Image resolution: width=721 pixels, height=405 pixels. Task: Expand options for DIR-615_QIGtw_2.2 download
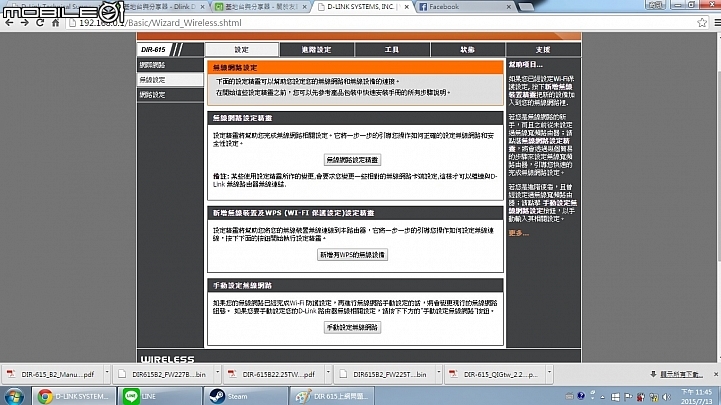(549, 375)
